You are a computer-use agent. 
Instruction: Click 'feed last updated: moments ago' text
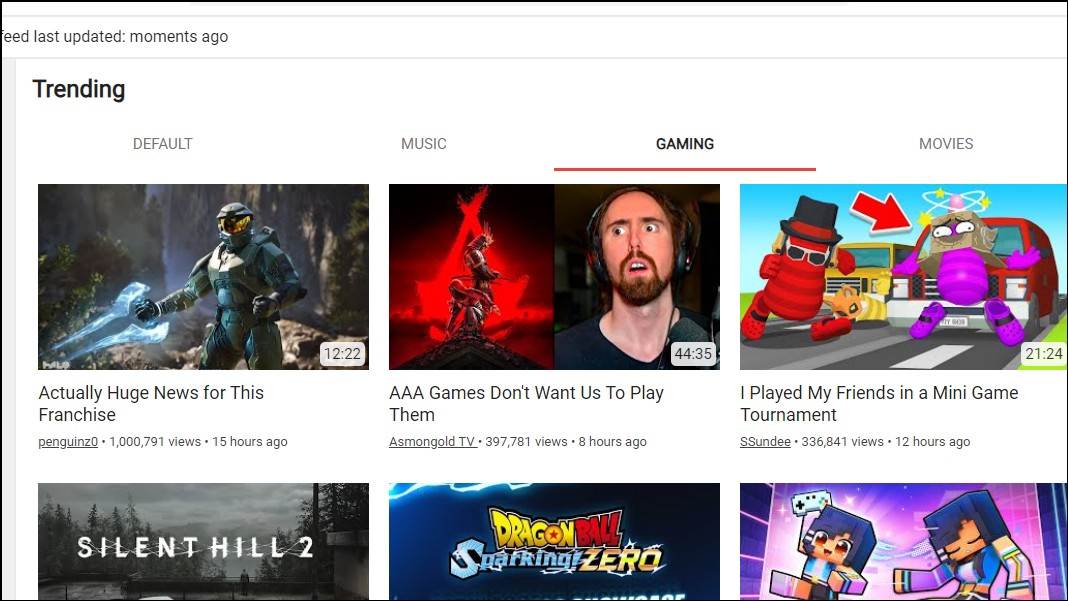pos(114,37)
